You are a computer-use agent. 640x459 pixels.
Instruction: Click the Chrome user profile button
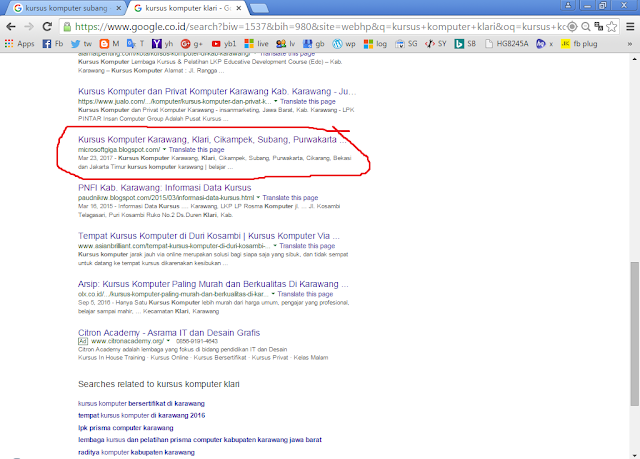[x=568, y=5]
